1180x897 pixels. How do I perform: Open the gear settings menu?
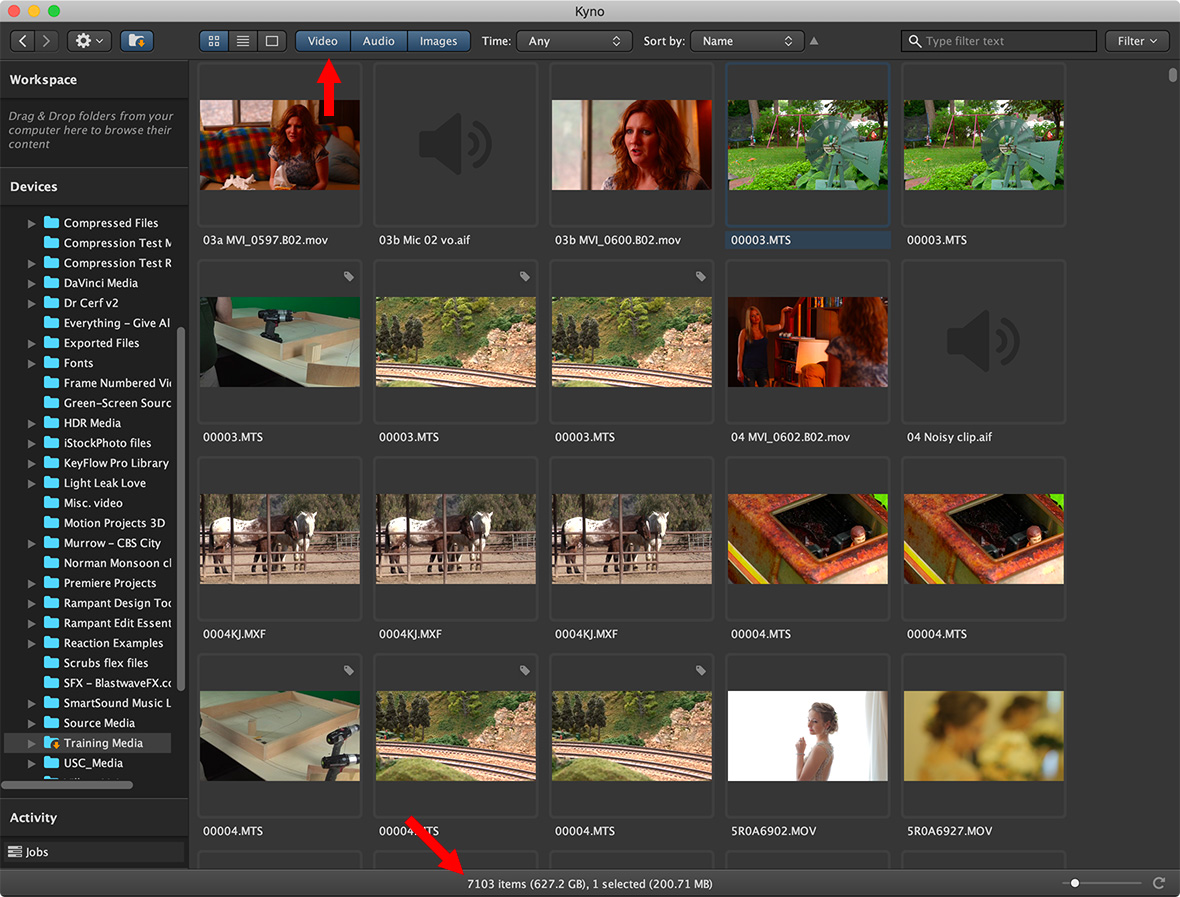[x=89, y=41]
